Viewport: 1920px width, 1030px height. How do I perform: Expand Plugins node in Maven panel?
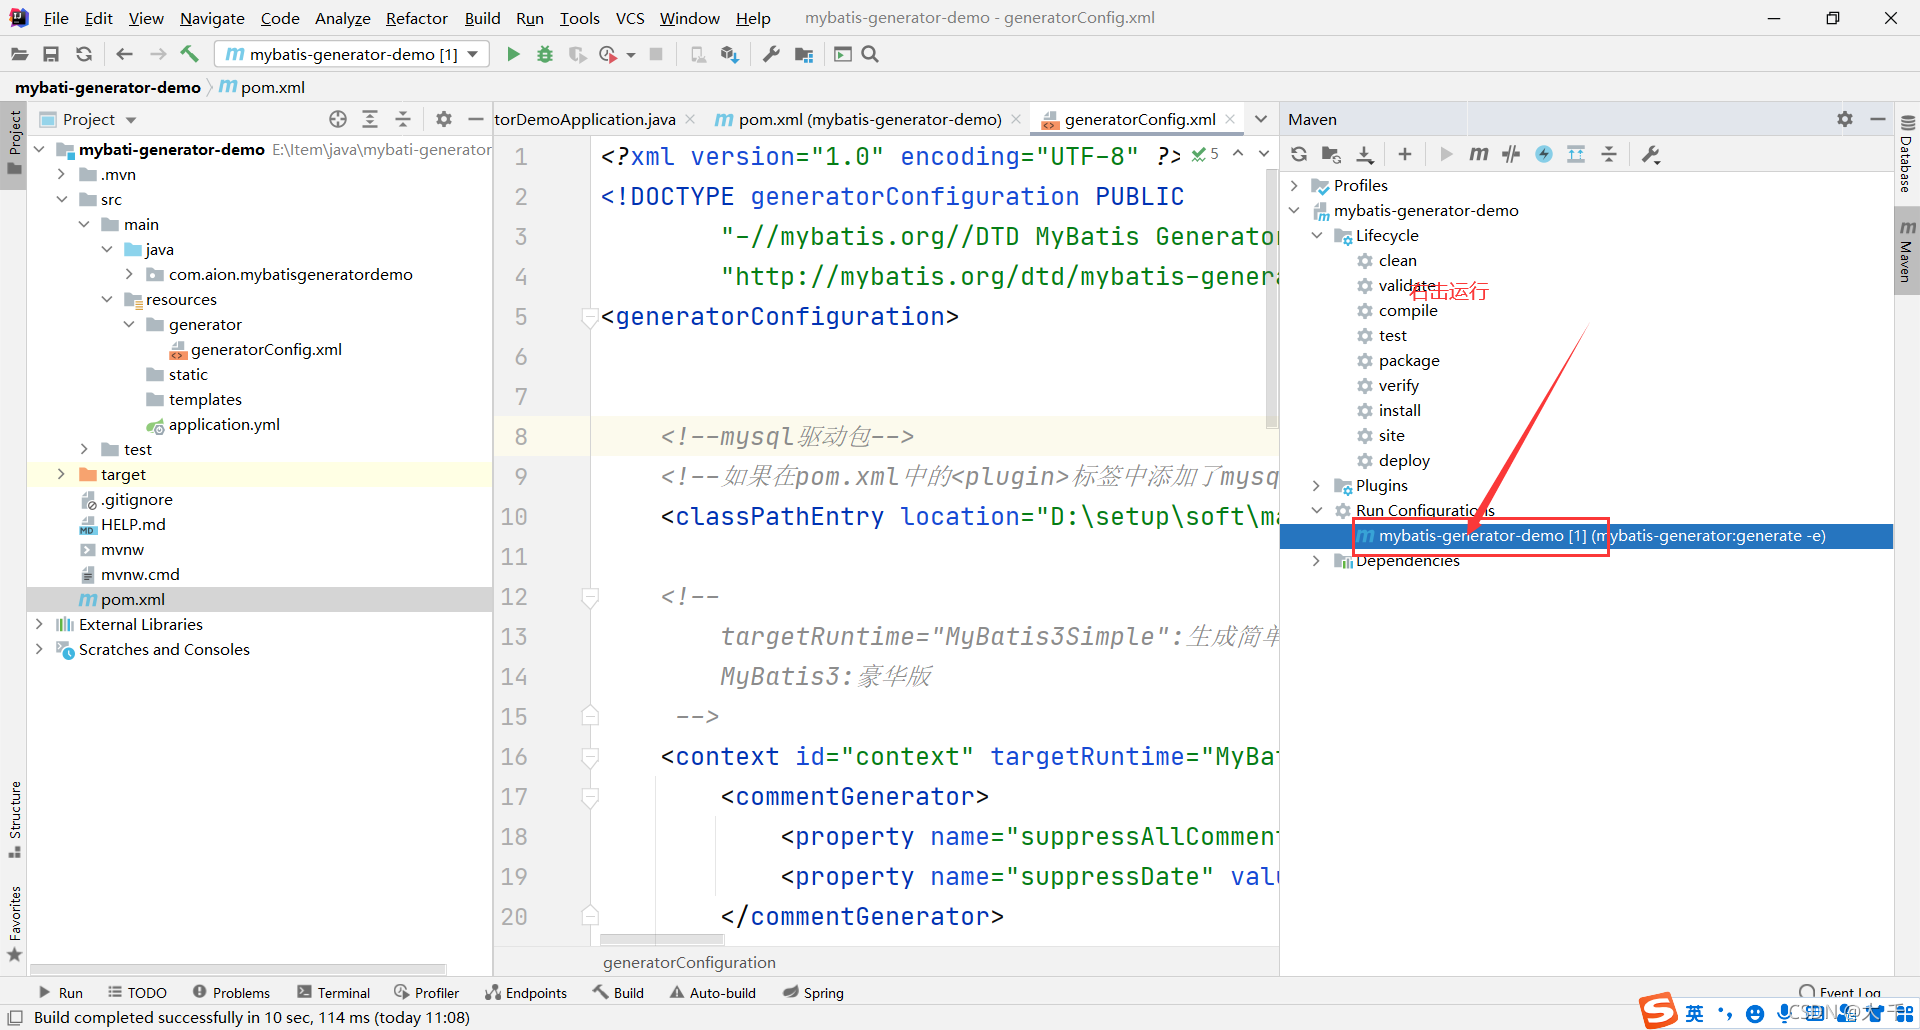point(1317,485)
